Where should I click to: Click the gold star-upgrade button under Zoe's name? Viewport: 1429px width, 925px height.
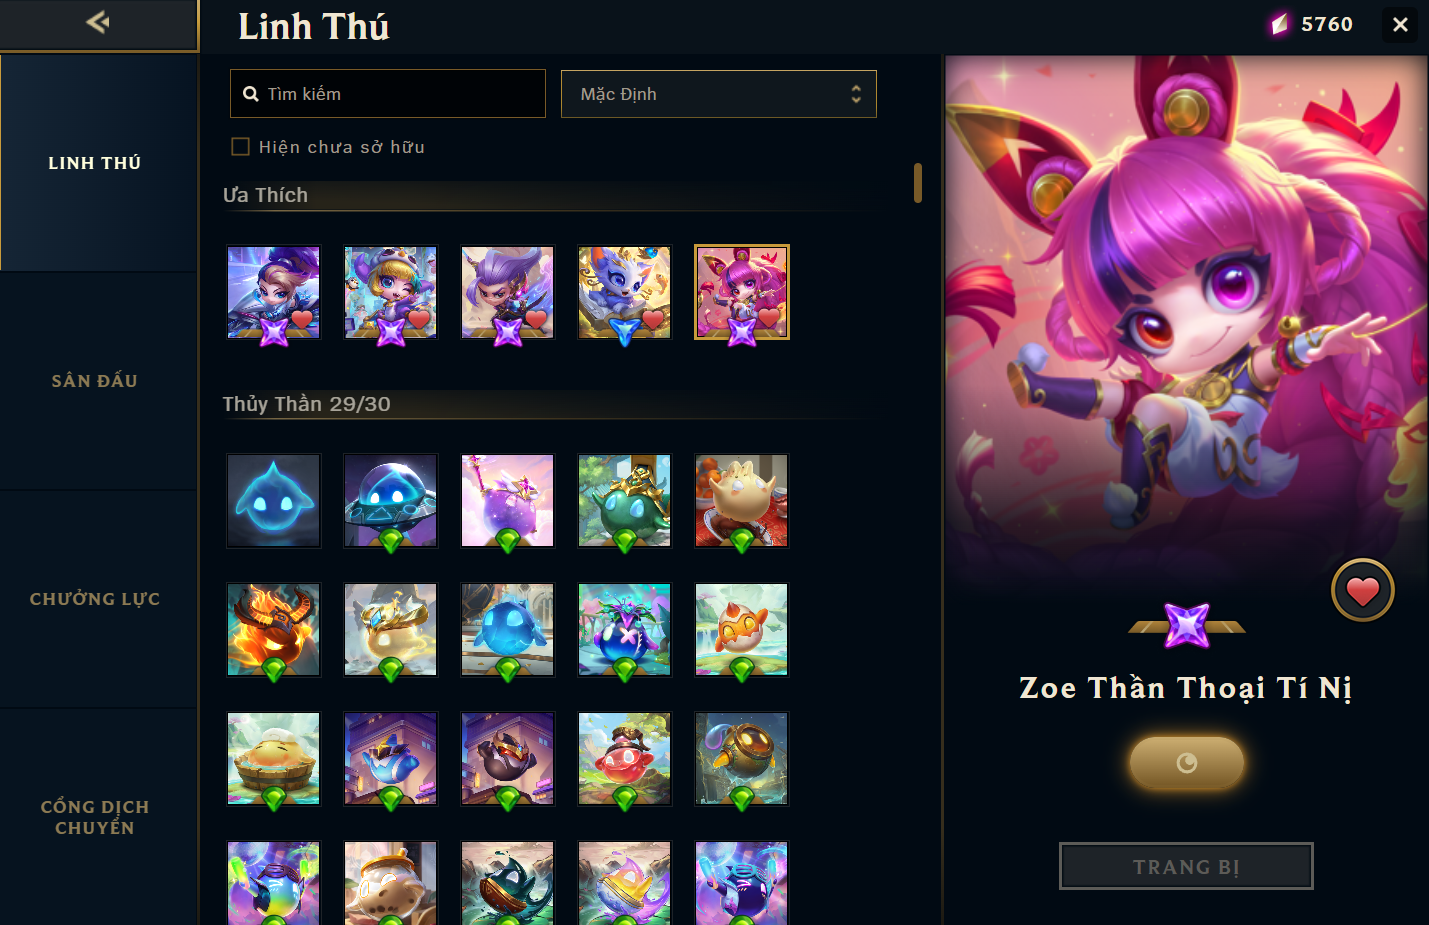tap(1187, 763)
